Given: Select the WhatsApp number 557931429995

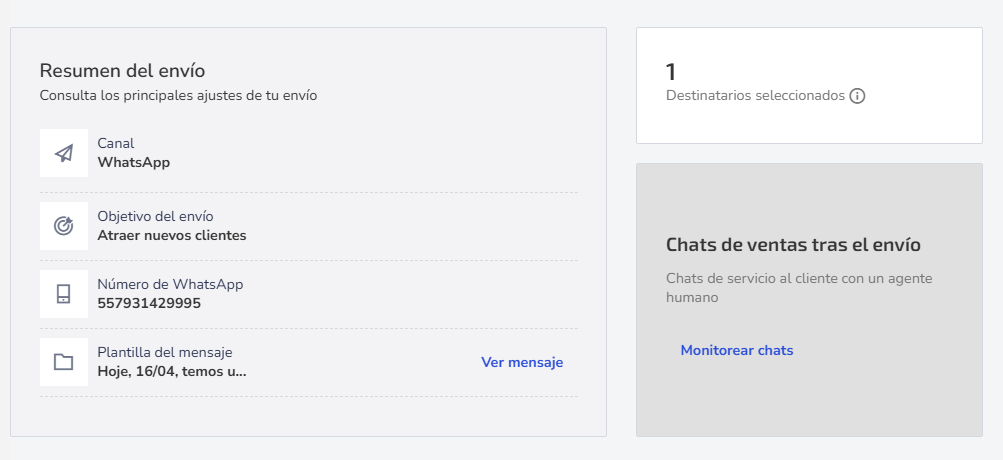Looking at the screenshot, I should [x=149, y=303].
